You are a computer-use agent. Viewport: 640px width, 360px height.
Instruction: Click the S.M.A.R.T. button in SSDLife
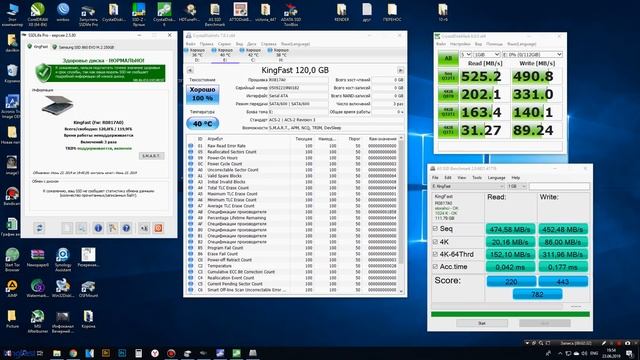[x=151, y=156]
